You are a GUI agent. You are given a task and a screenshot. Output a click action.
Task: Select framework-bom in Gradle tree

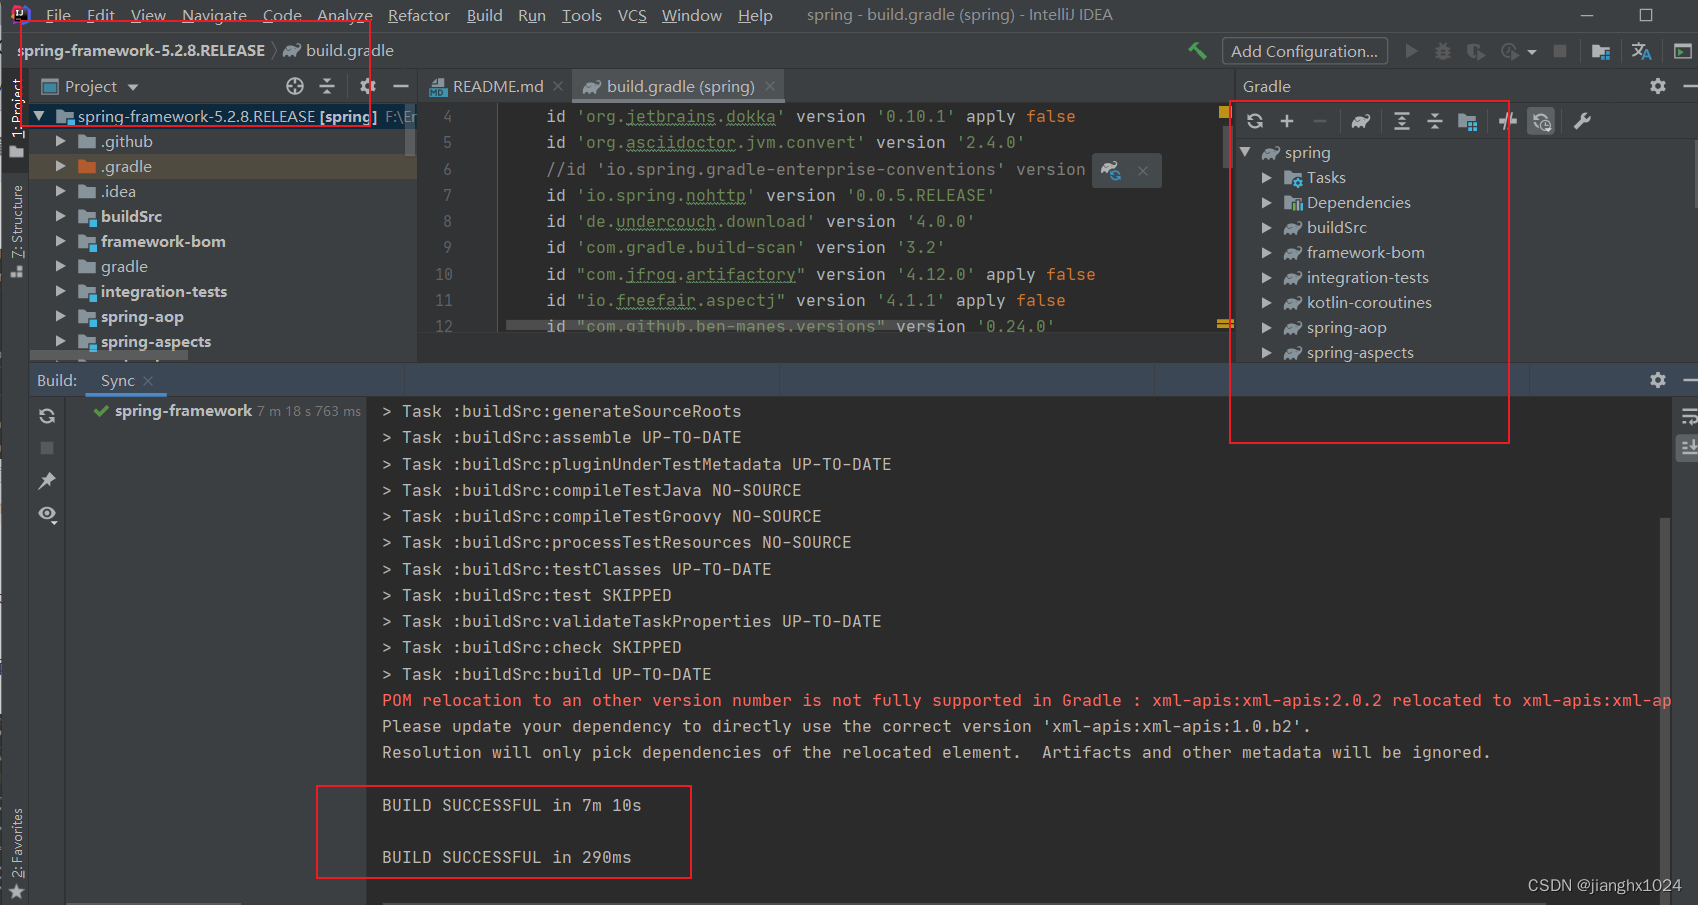[x=1365, y=252]
